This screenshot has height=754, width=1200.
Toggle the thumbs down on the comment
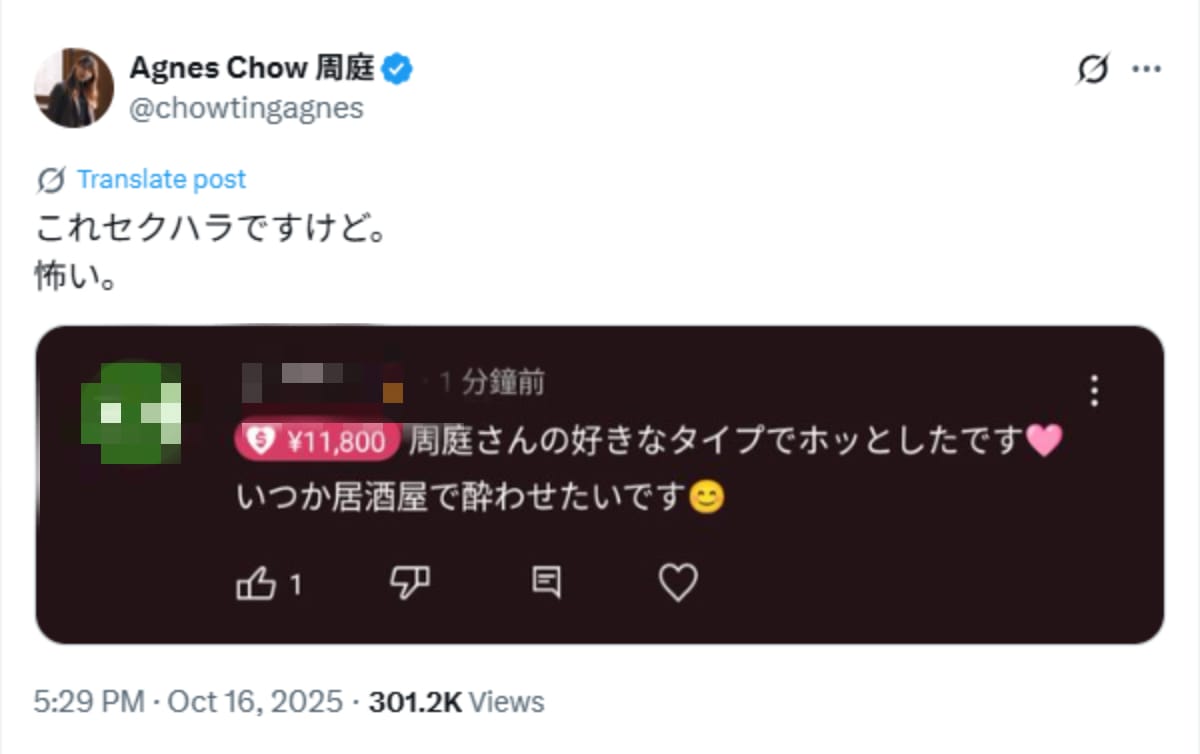coord(410,581)
